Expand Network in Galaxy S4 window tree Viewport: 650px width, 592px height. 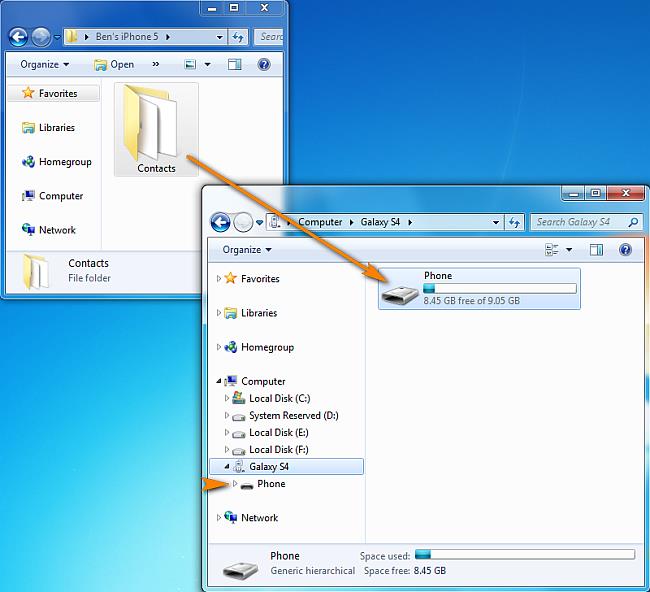pos(218,518)
